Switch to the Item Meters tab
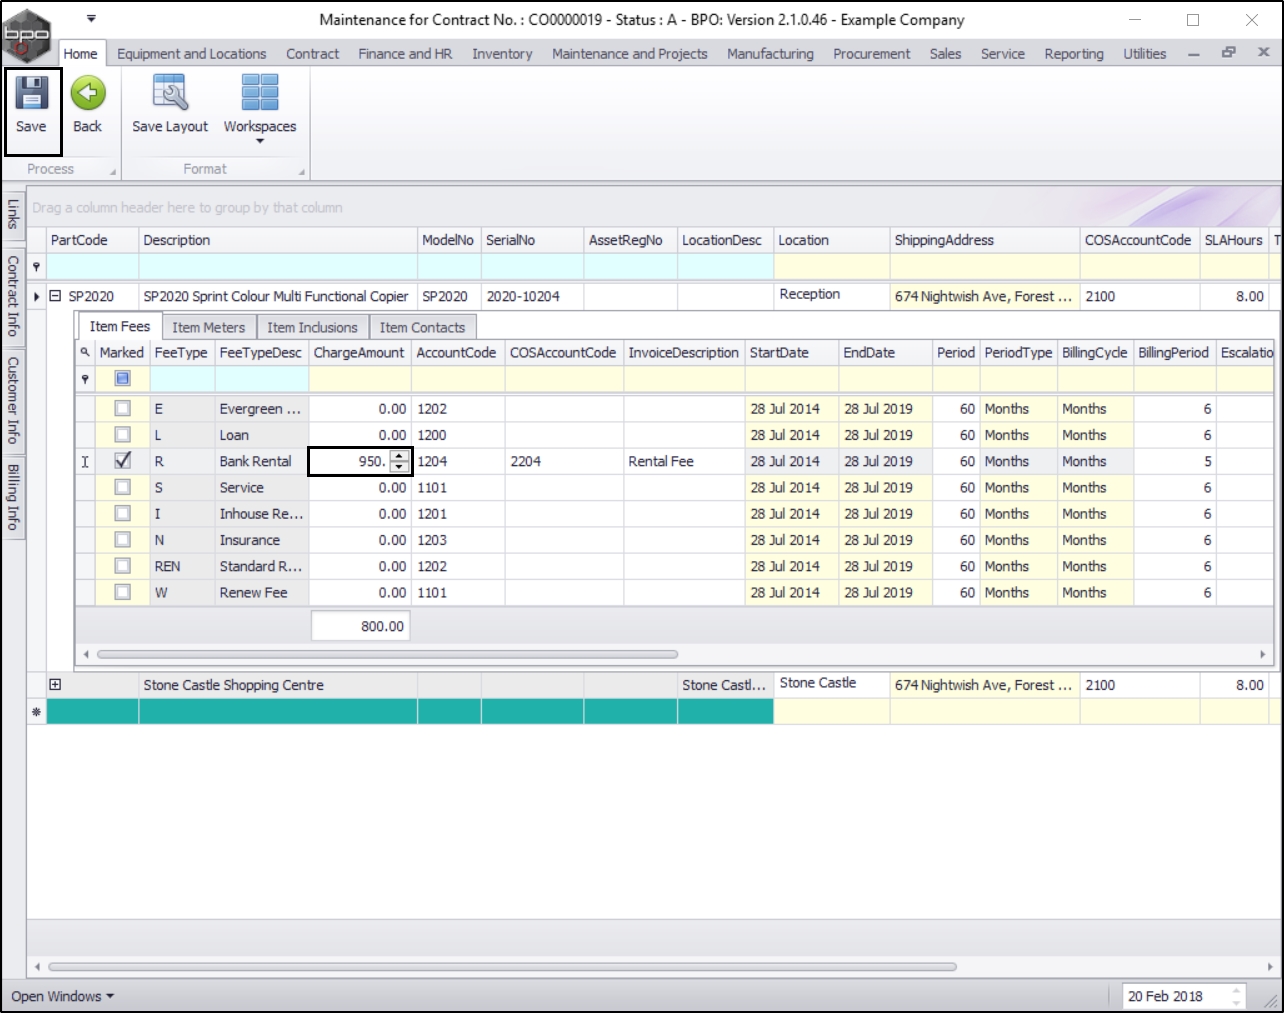This screenshot has height=1013, width=1284. pyautogui.click(x=209, y=327)
